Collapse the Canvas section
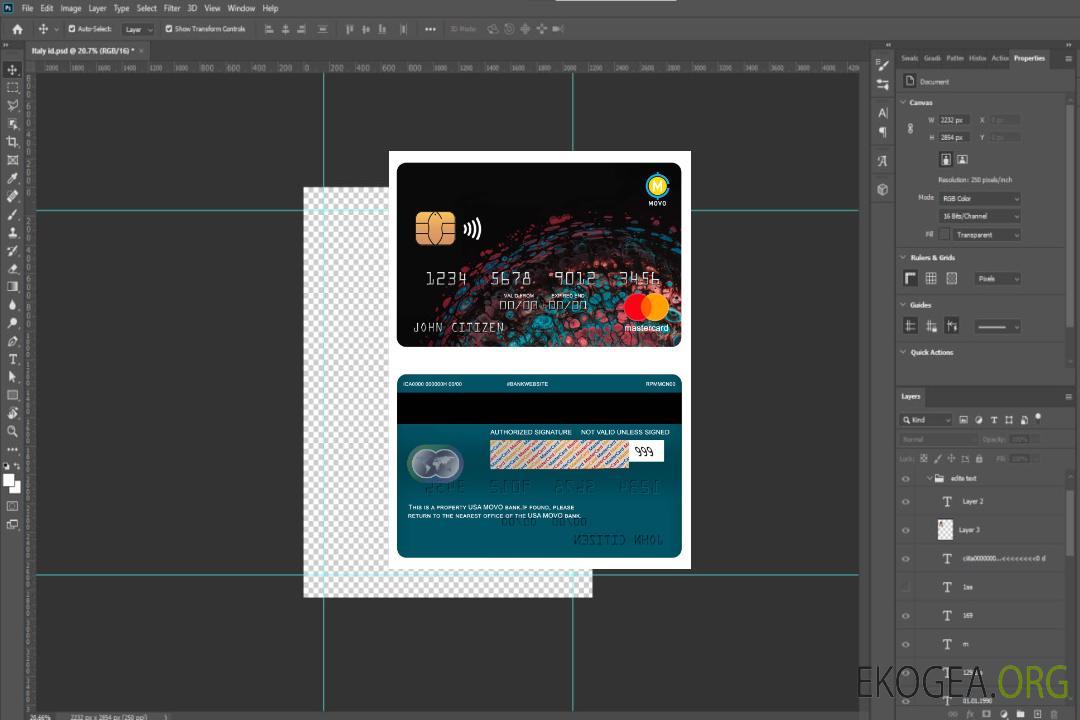This screenshot has width=1080, height=720. point(904,102)
